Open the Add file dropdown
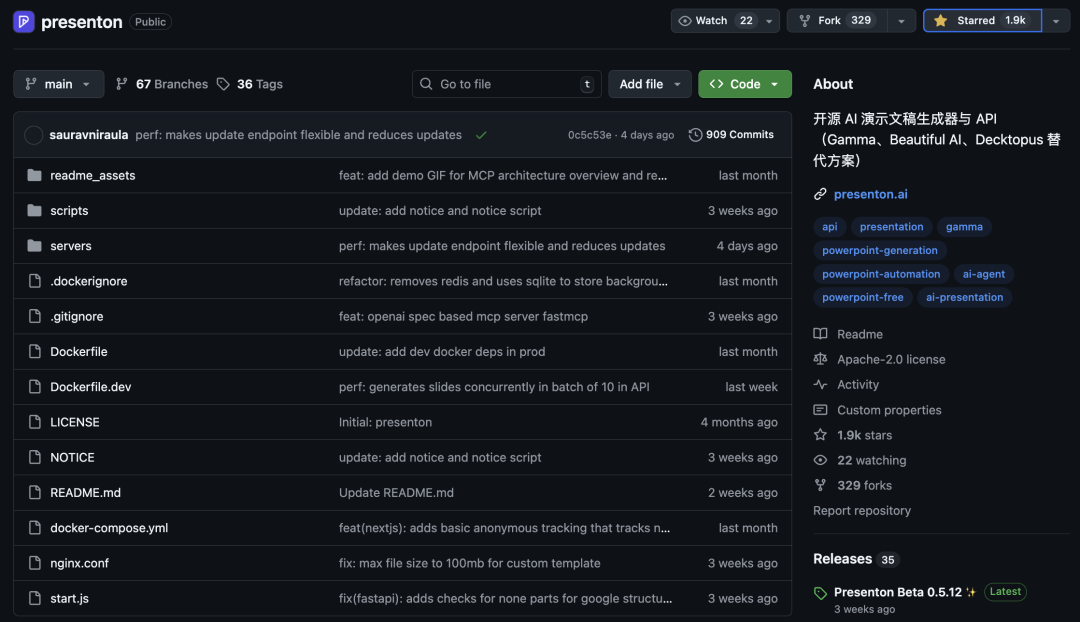This screenshot has width=1080, height=622. pos(649,84)
